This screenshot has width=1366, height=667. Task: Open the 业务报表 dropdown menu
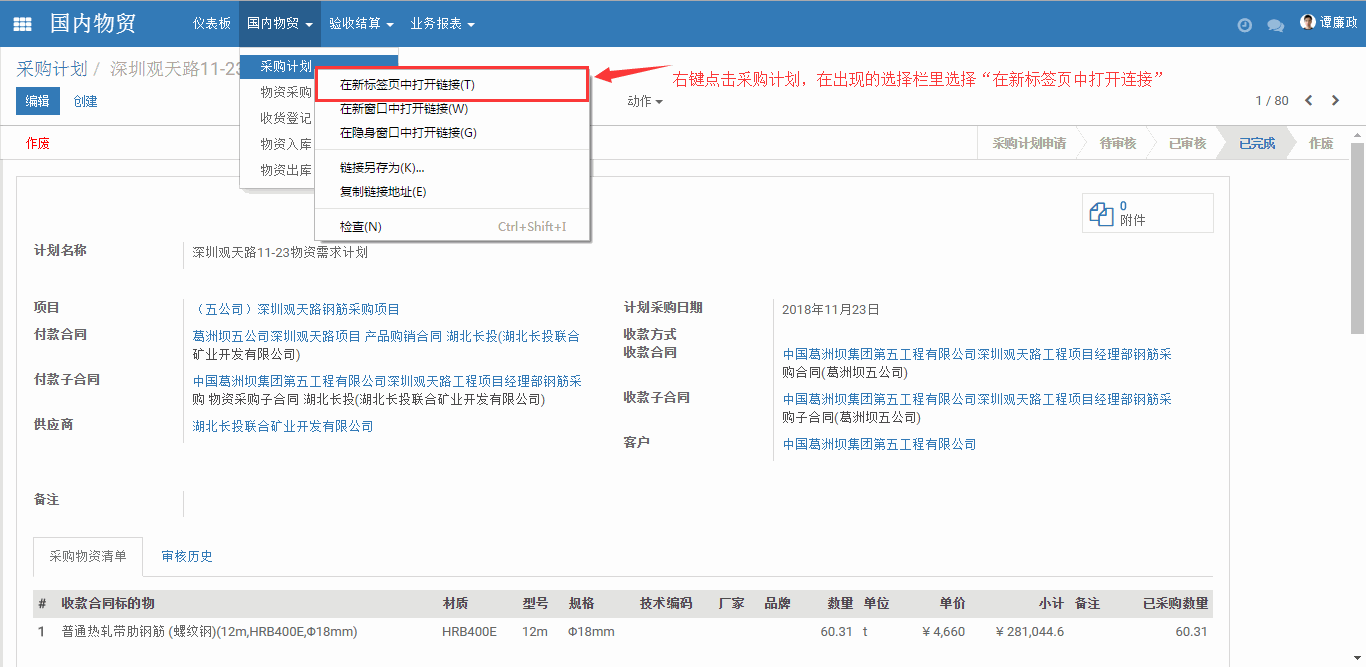(442, 23)
